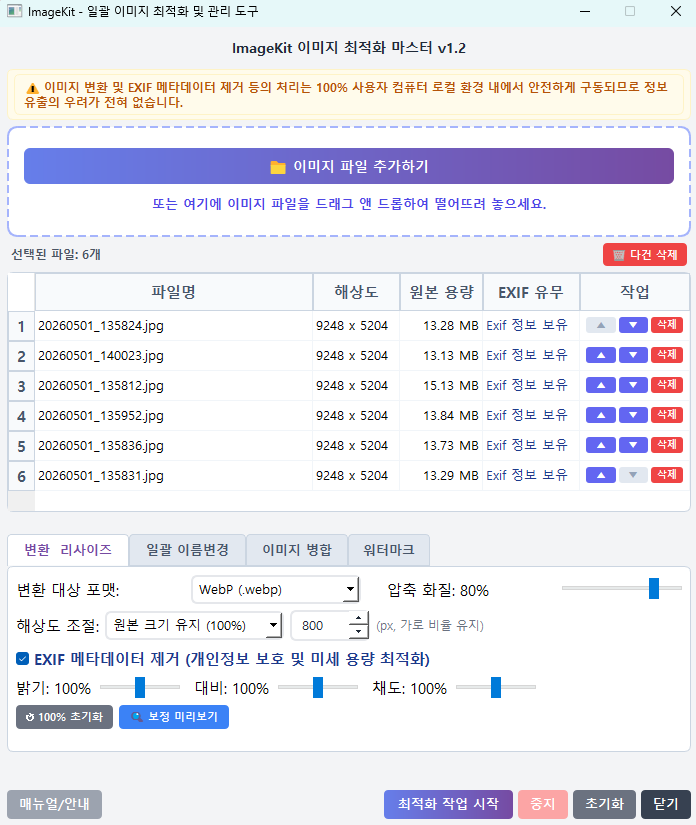This screenshot has height=825, width=696.
Task: Switch to 일괄 이름변경 tab
Action: (x=187, y=550)
